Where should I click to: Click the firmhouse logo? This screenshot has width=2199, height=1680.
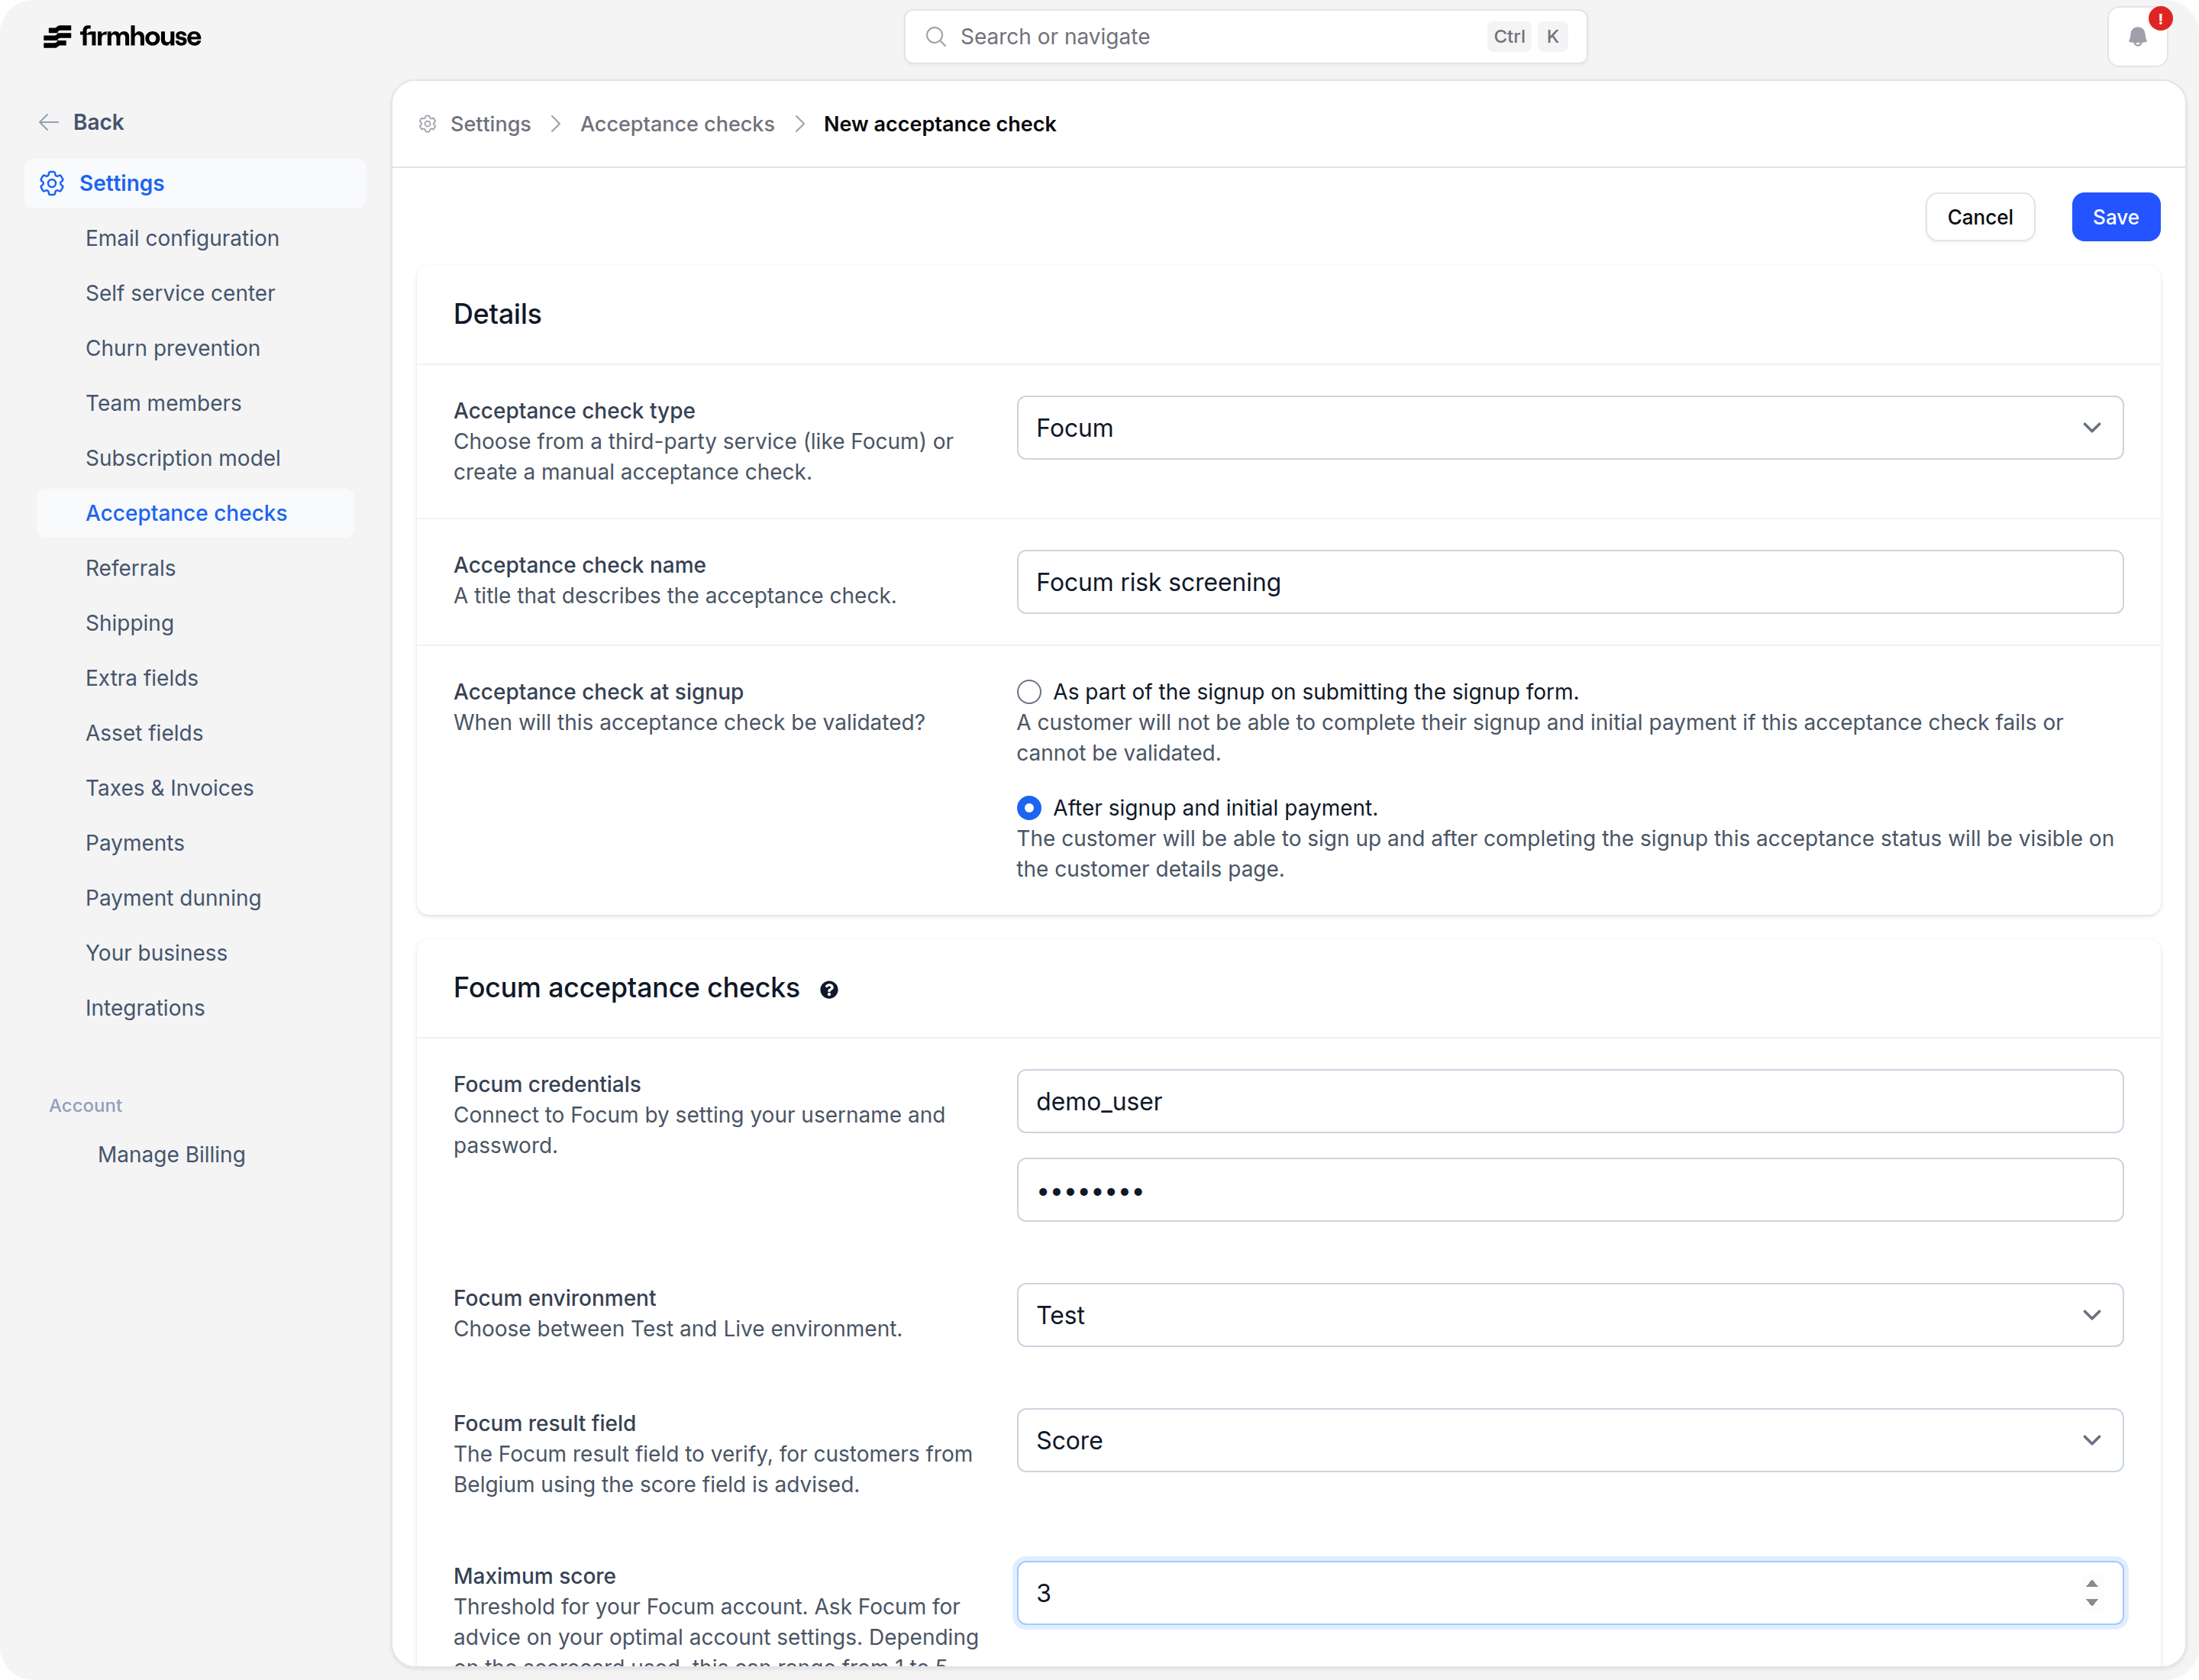coord(122,37)
